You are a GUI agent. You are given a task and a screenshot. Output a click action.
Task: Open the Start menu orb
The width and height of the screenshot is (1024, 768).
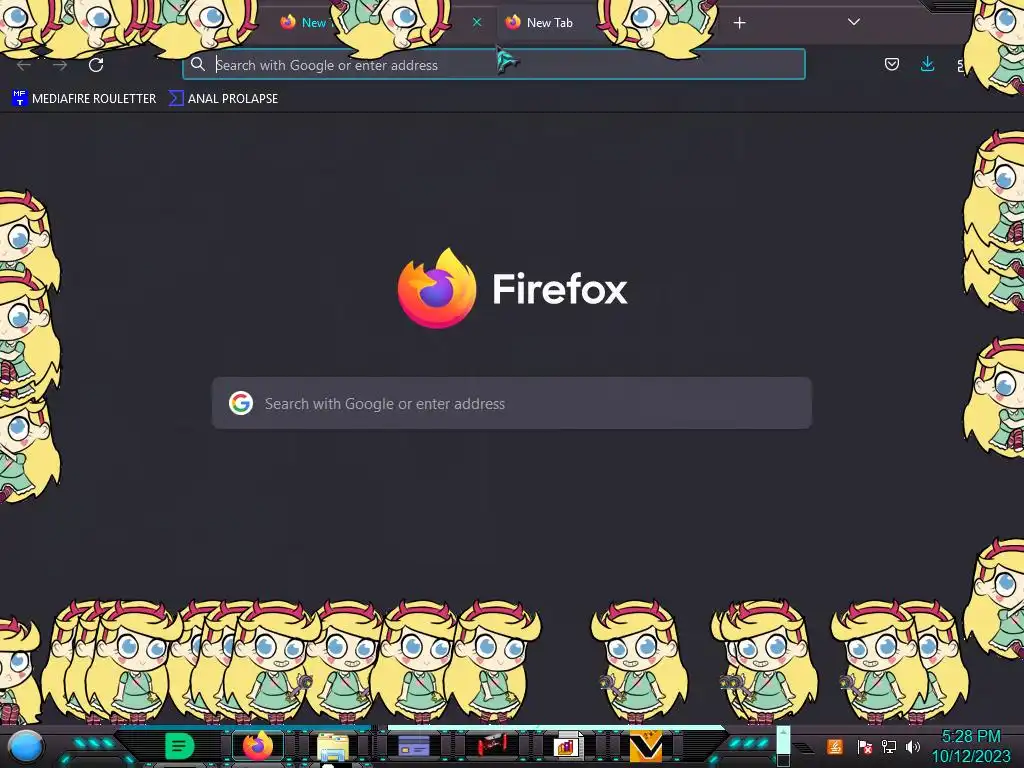[25, 746]
